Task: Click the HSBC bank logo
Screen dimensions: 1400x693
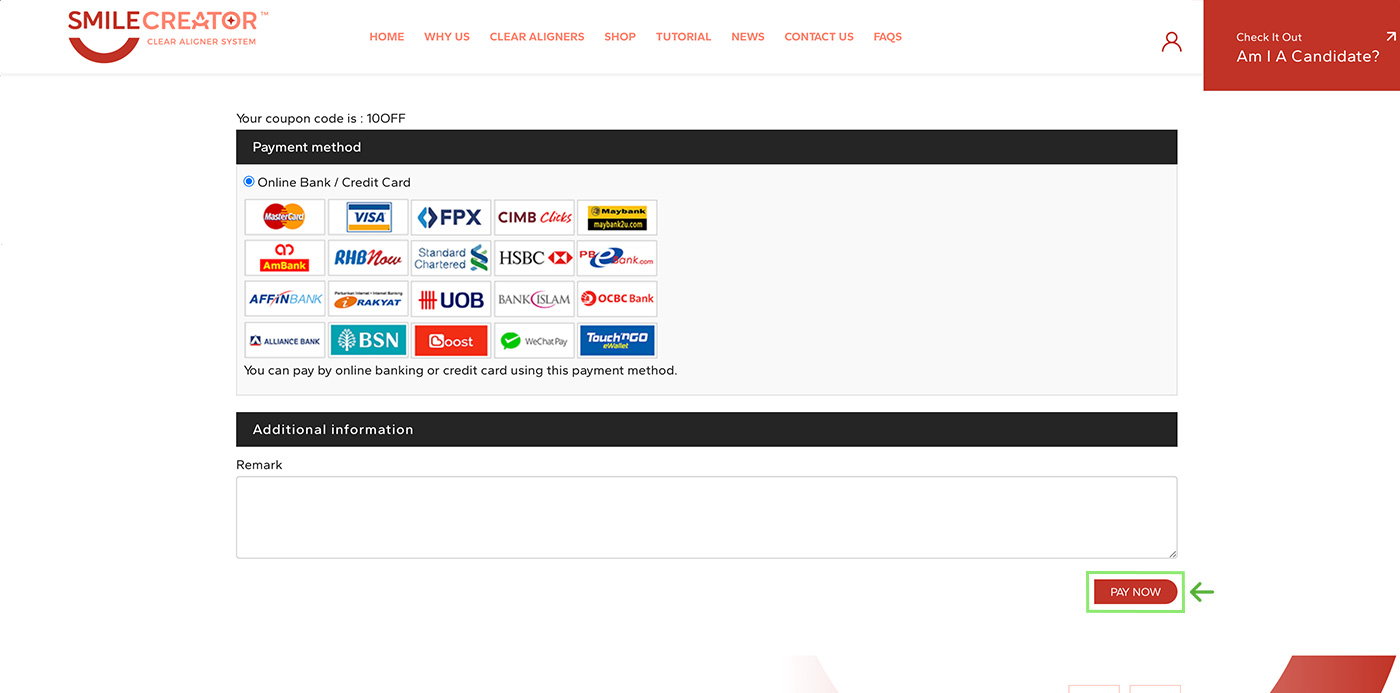Action: coord(534,258)
